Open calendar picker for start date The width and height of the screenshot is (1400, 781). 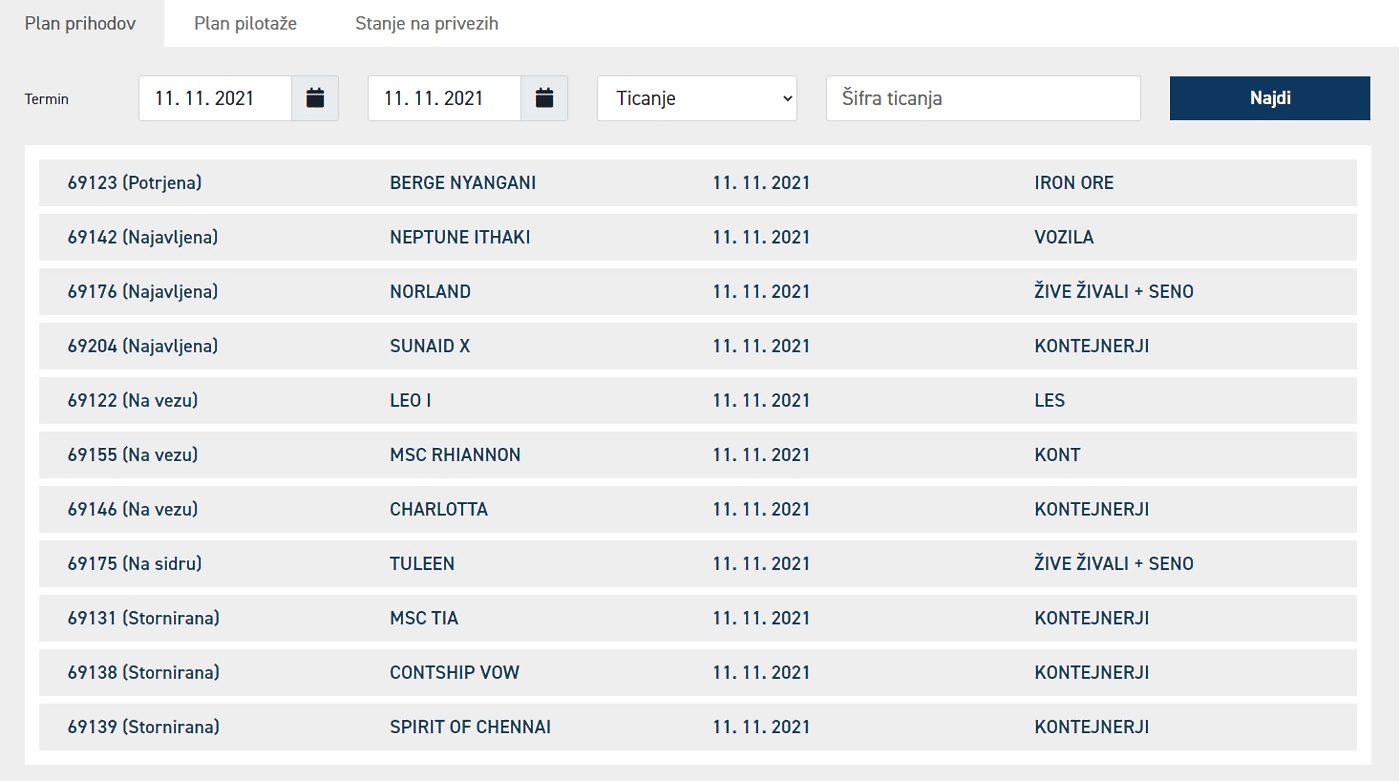(315, 98)
